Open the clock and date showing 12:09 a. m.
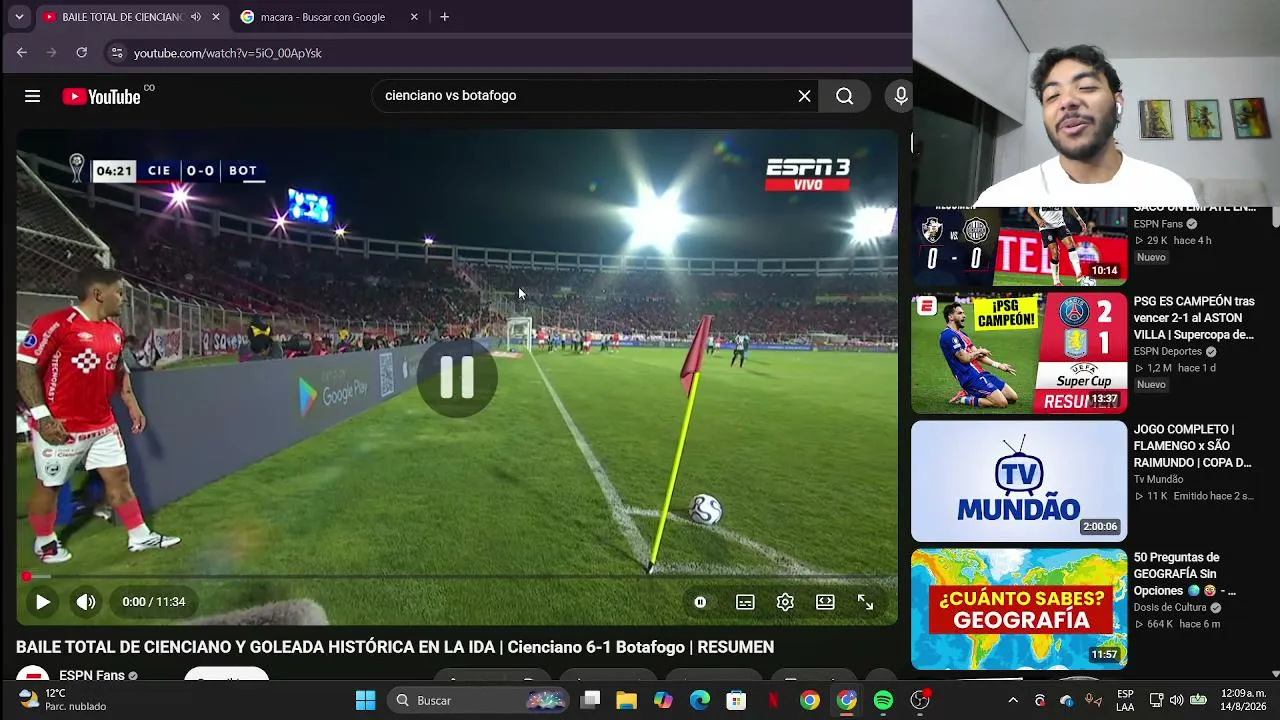Viewport: 1280px width, 720px height. tap(1242, 700)
